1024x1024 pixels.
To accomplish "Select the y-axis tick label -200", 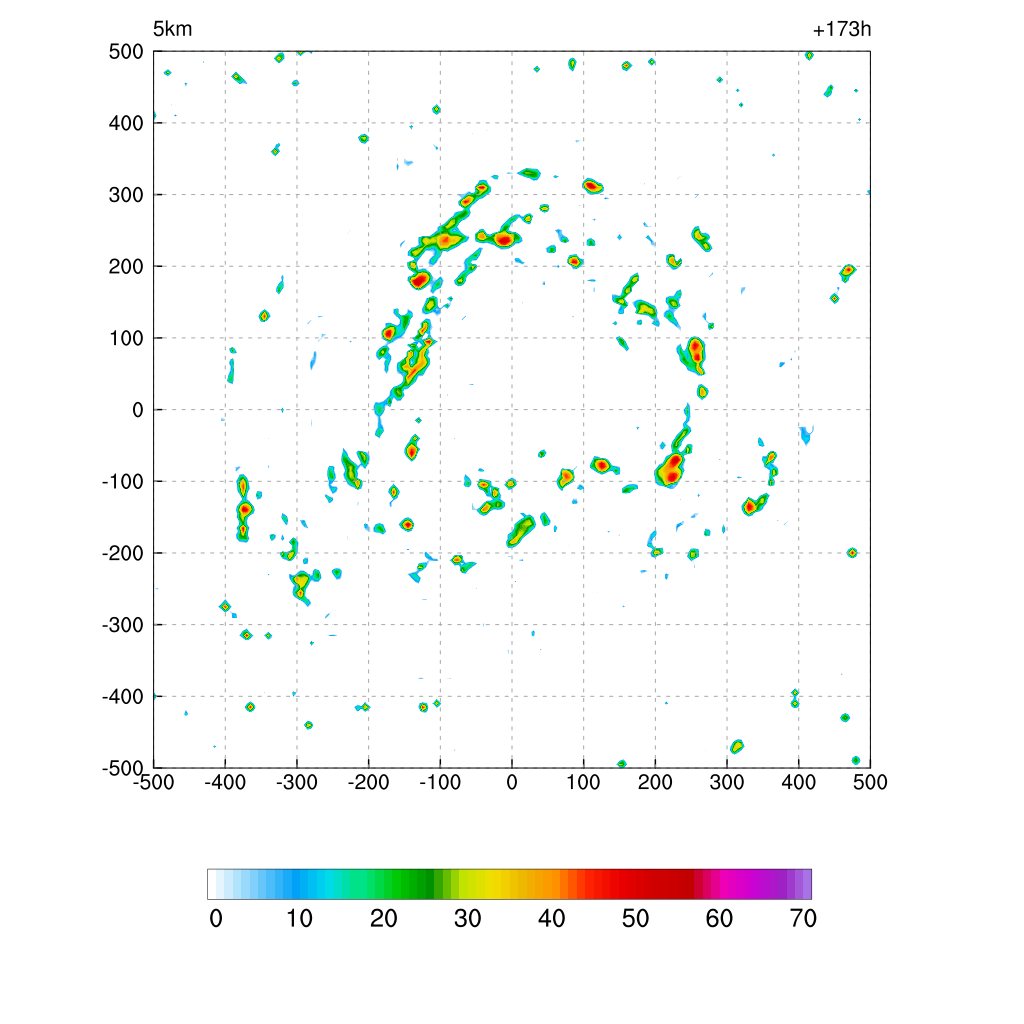I will click(x=123, y=553).
